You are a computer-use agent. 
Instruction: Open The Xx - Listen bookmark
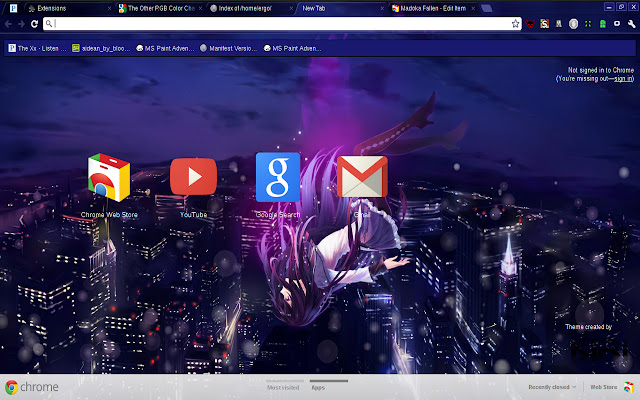tap(37, 48)
